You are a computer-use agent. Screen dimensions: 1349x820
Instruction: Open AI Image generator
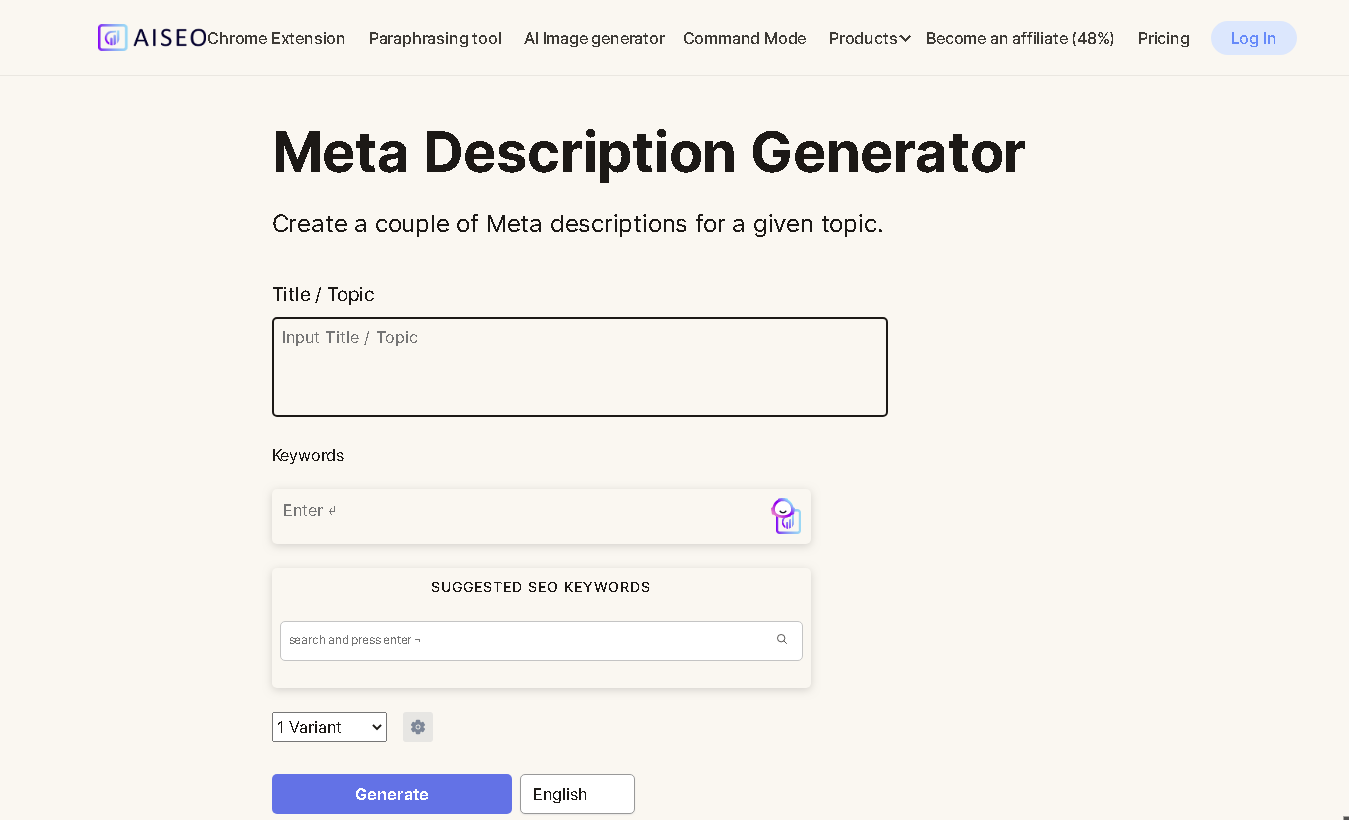point(594,38)
